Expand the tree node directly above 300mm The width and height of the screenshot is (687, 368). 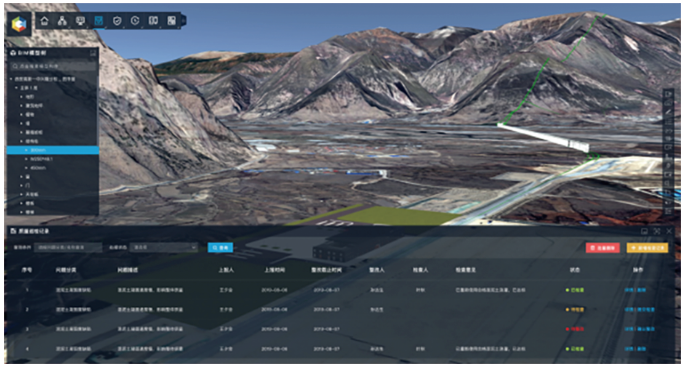[x=21, y=141]
